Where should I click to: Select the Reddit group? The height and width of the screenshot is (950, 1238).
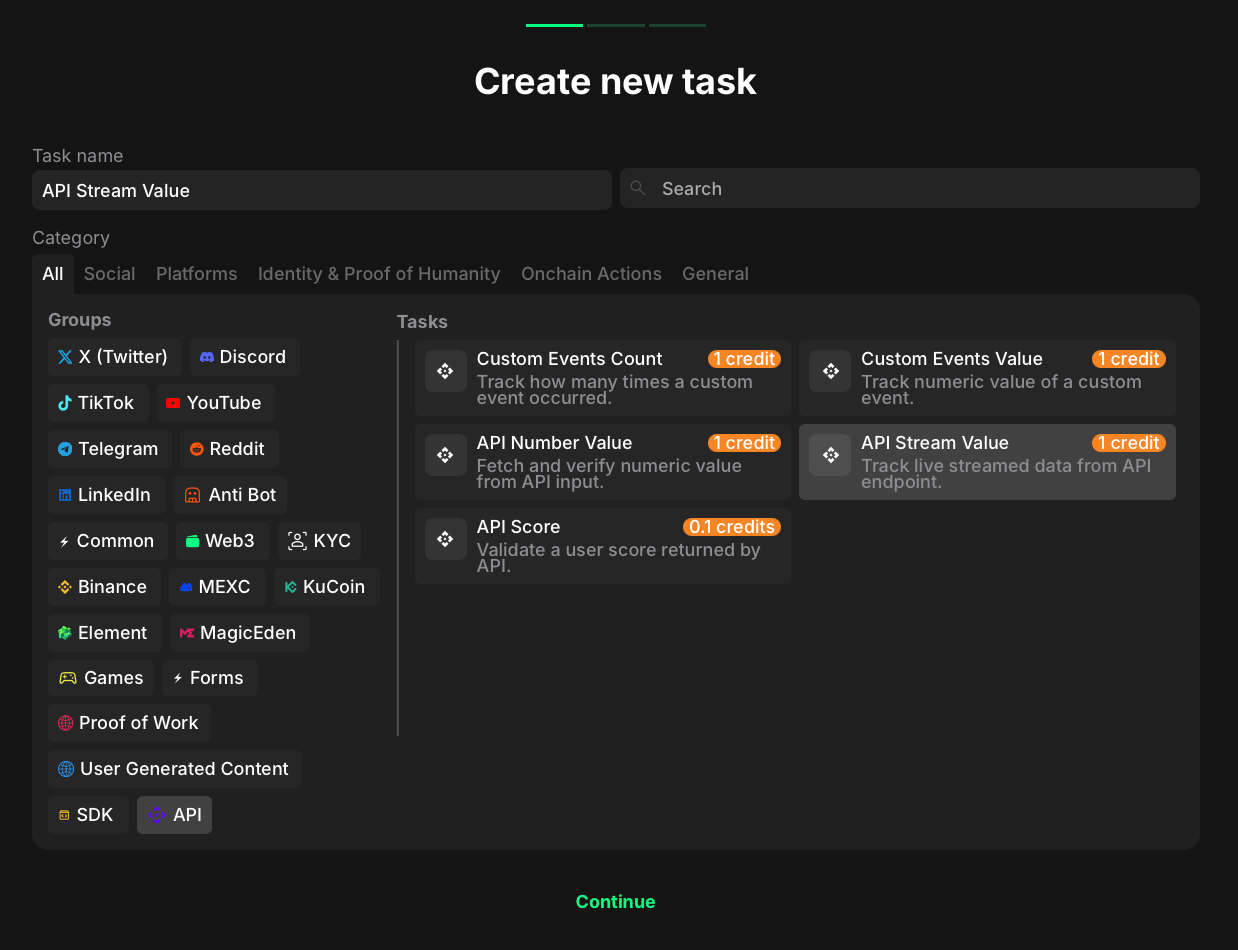point(229,449)
